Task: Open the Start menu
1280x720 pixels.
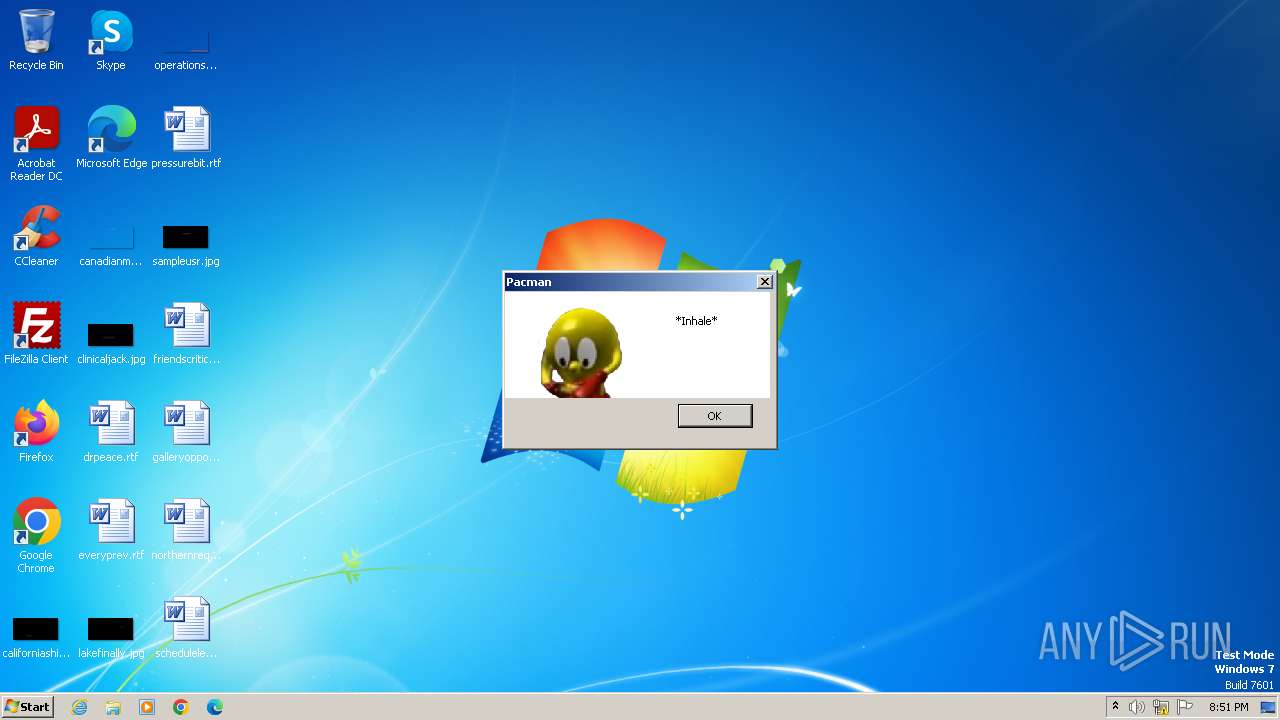Action: (x=27, y=707)
